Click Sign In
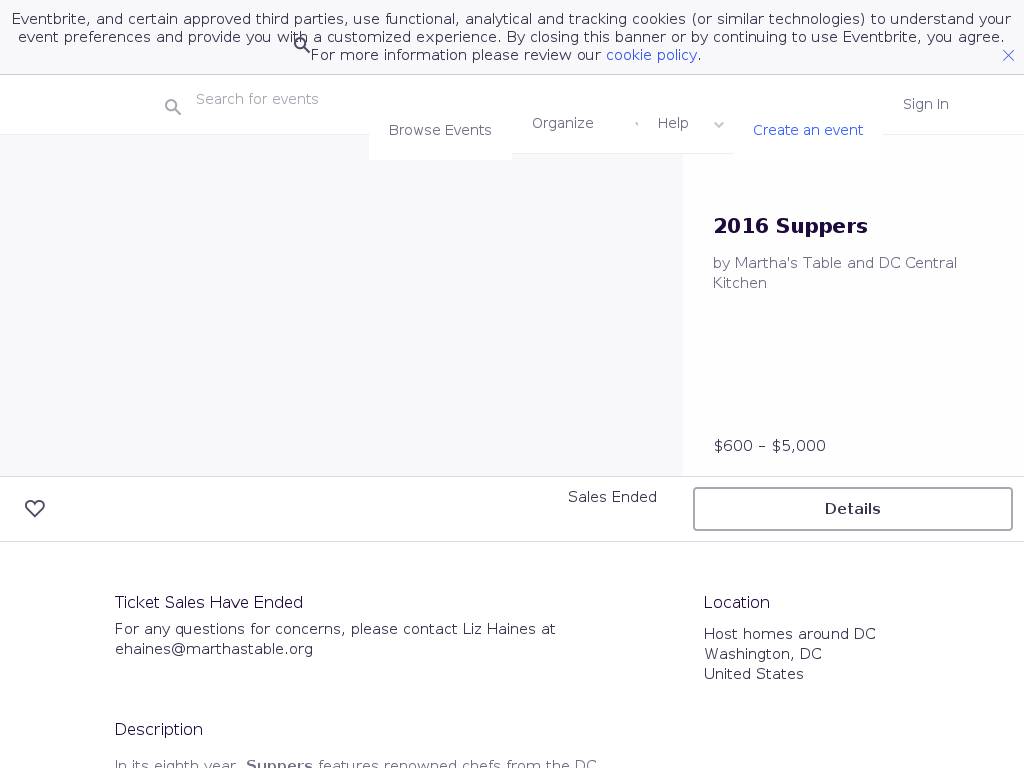The image size is (1024, 768). (925, 104)
